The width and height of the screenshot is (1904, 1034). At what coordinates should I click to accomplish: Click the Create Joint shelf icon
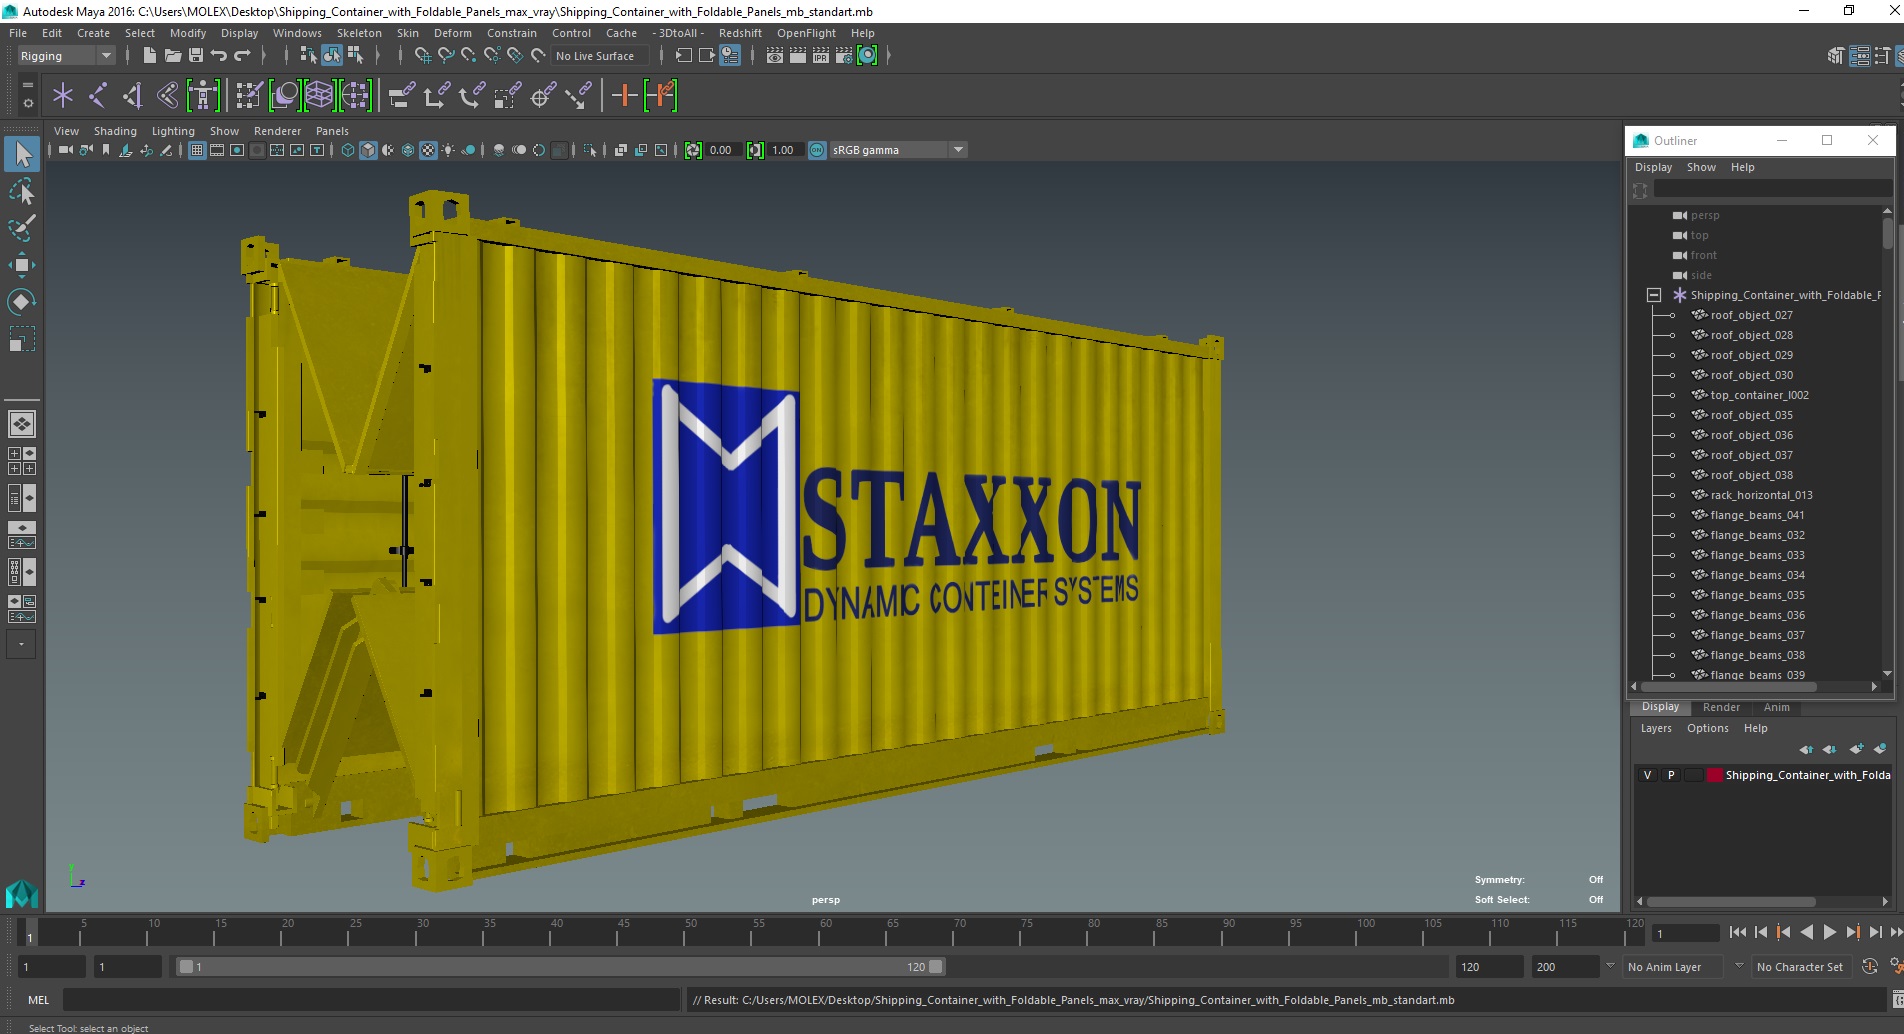click(x=98, y=96)
